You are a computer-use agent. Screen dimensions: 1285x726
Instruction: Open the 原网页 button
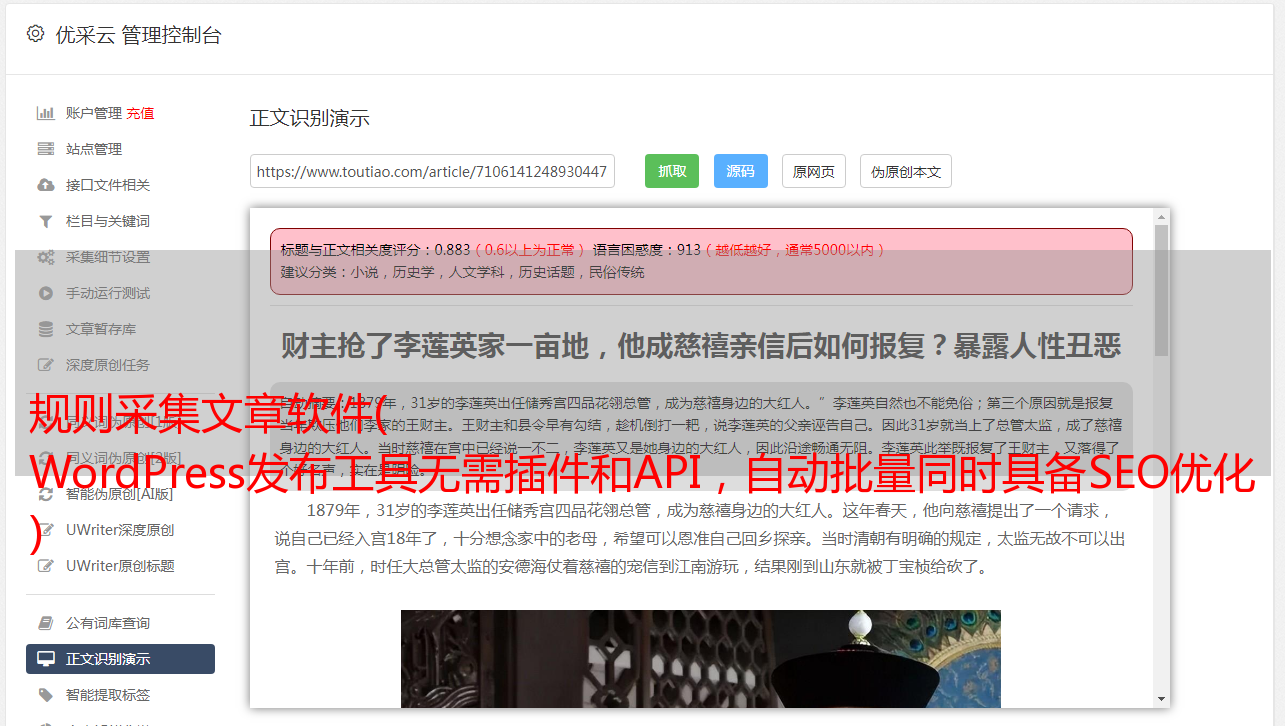pyautogui.click(x=814, y=171)
